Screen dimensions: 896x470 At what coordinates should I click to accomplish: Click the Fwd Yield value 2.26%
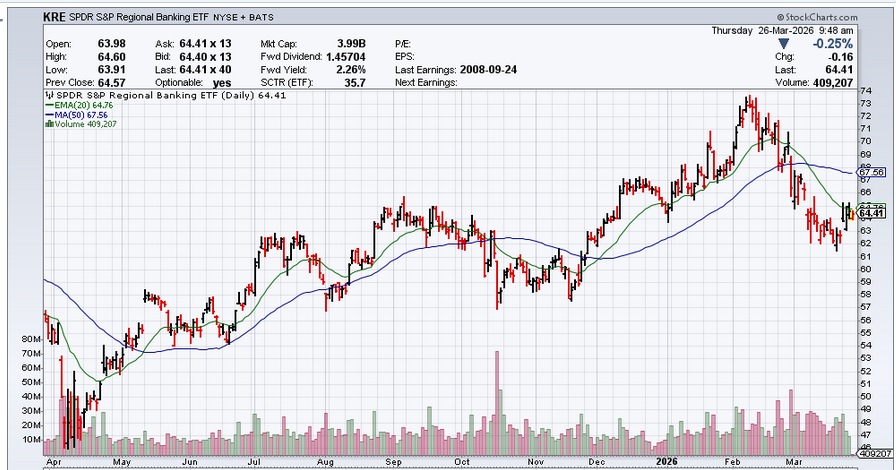pos(351,70)
